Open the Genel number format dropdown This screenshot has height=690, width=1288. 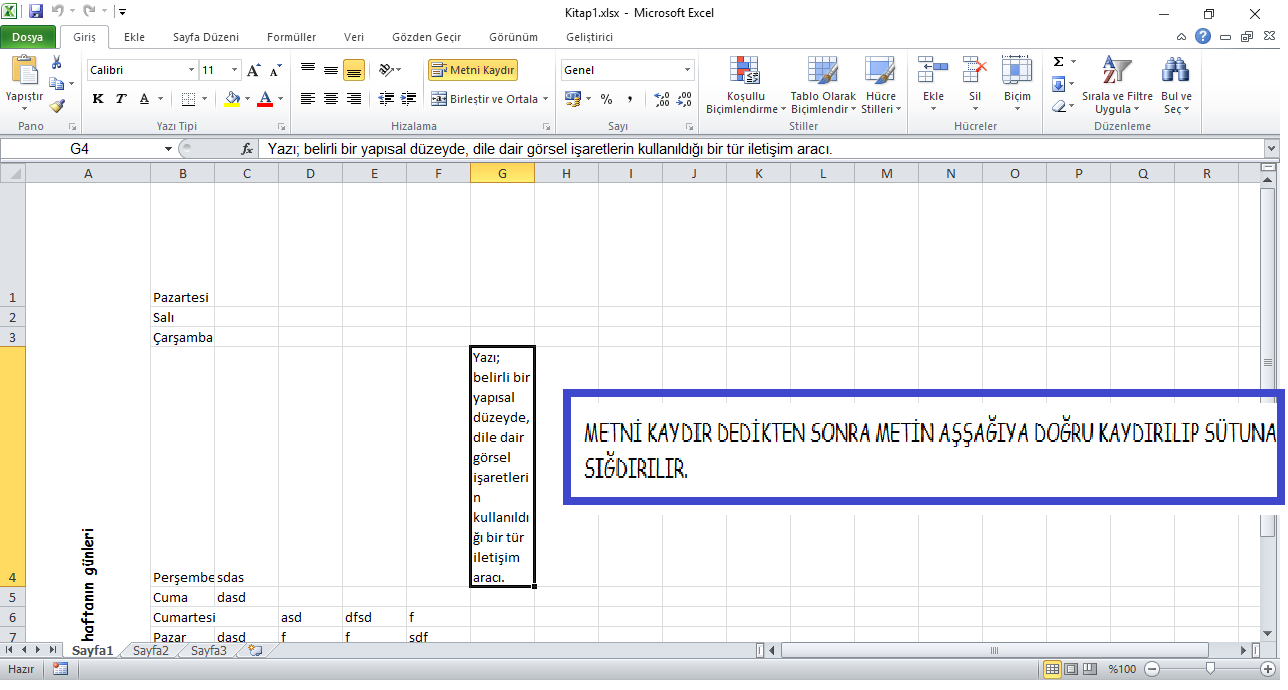point(688,70)
